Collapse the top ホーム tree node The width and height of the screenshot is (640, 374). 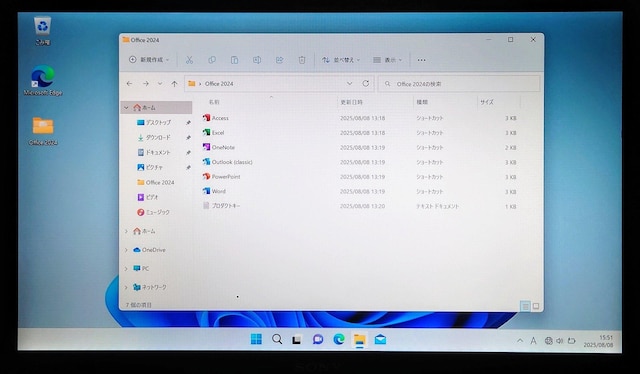tap(126, 108)
